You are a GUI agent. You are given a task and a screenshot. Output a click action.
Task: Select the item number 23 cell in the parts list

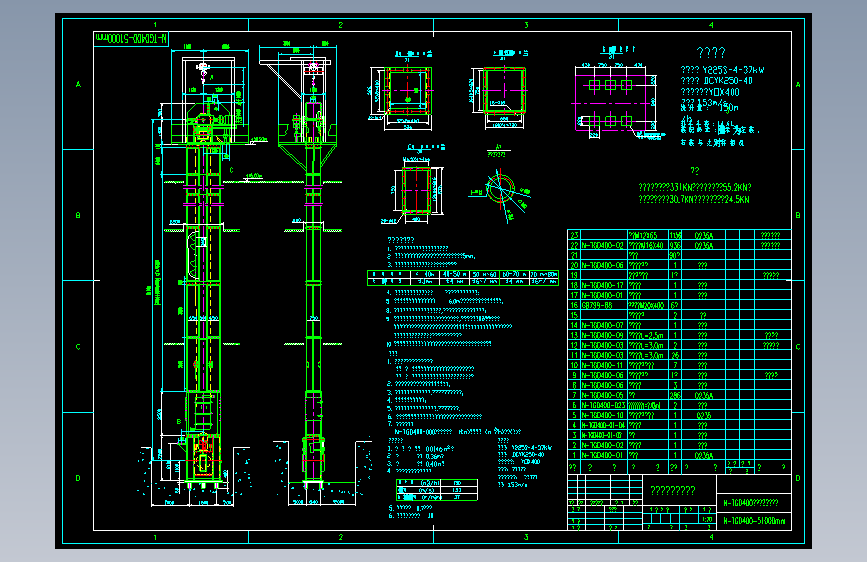click(574, 235)
